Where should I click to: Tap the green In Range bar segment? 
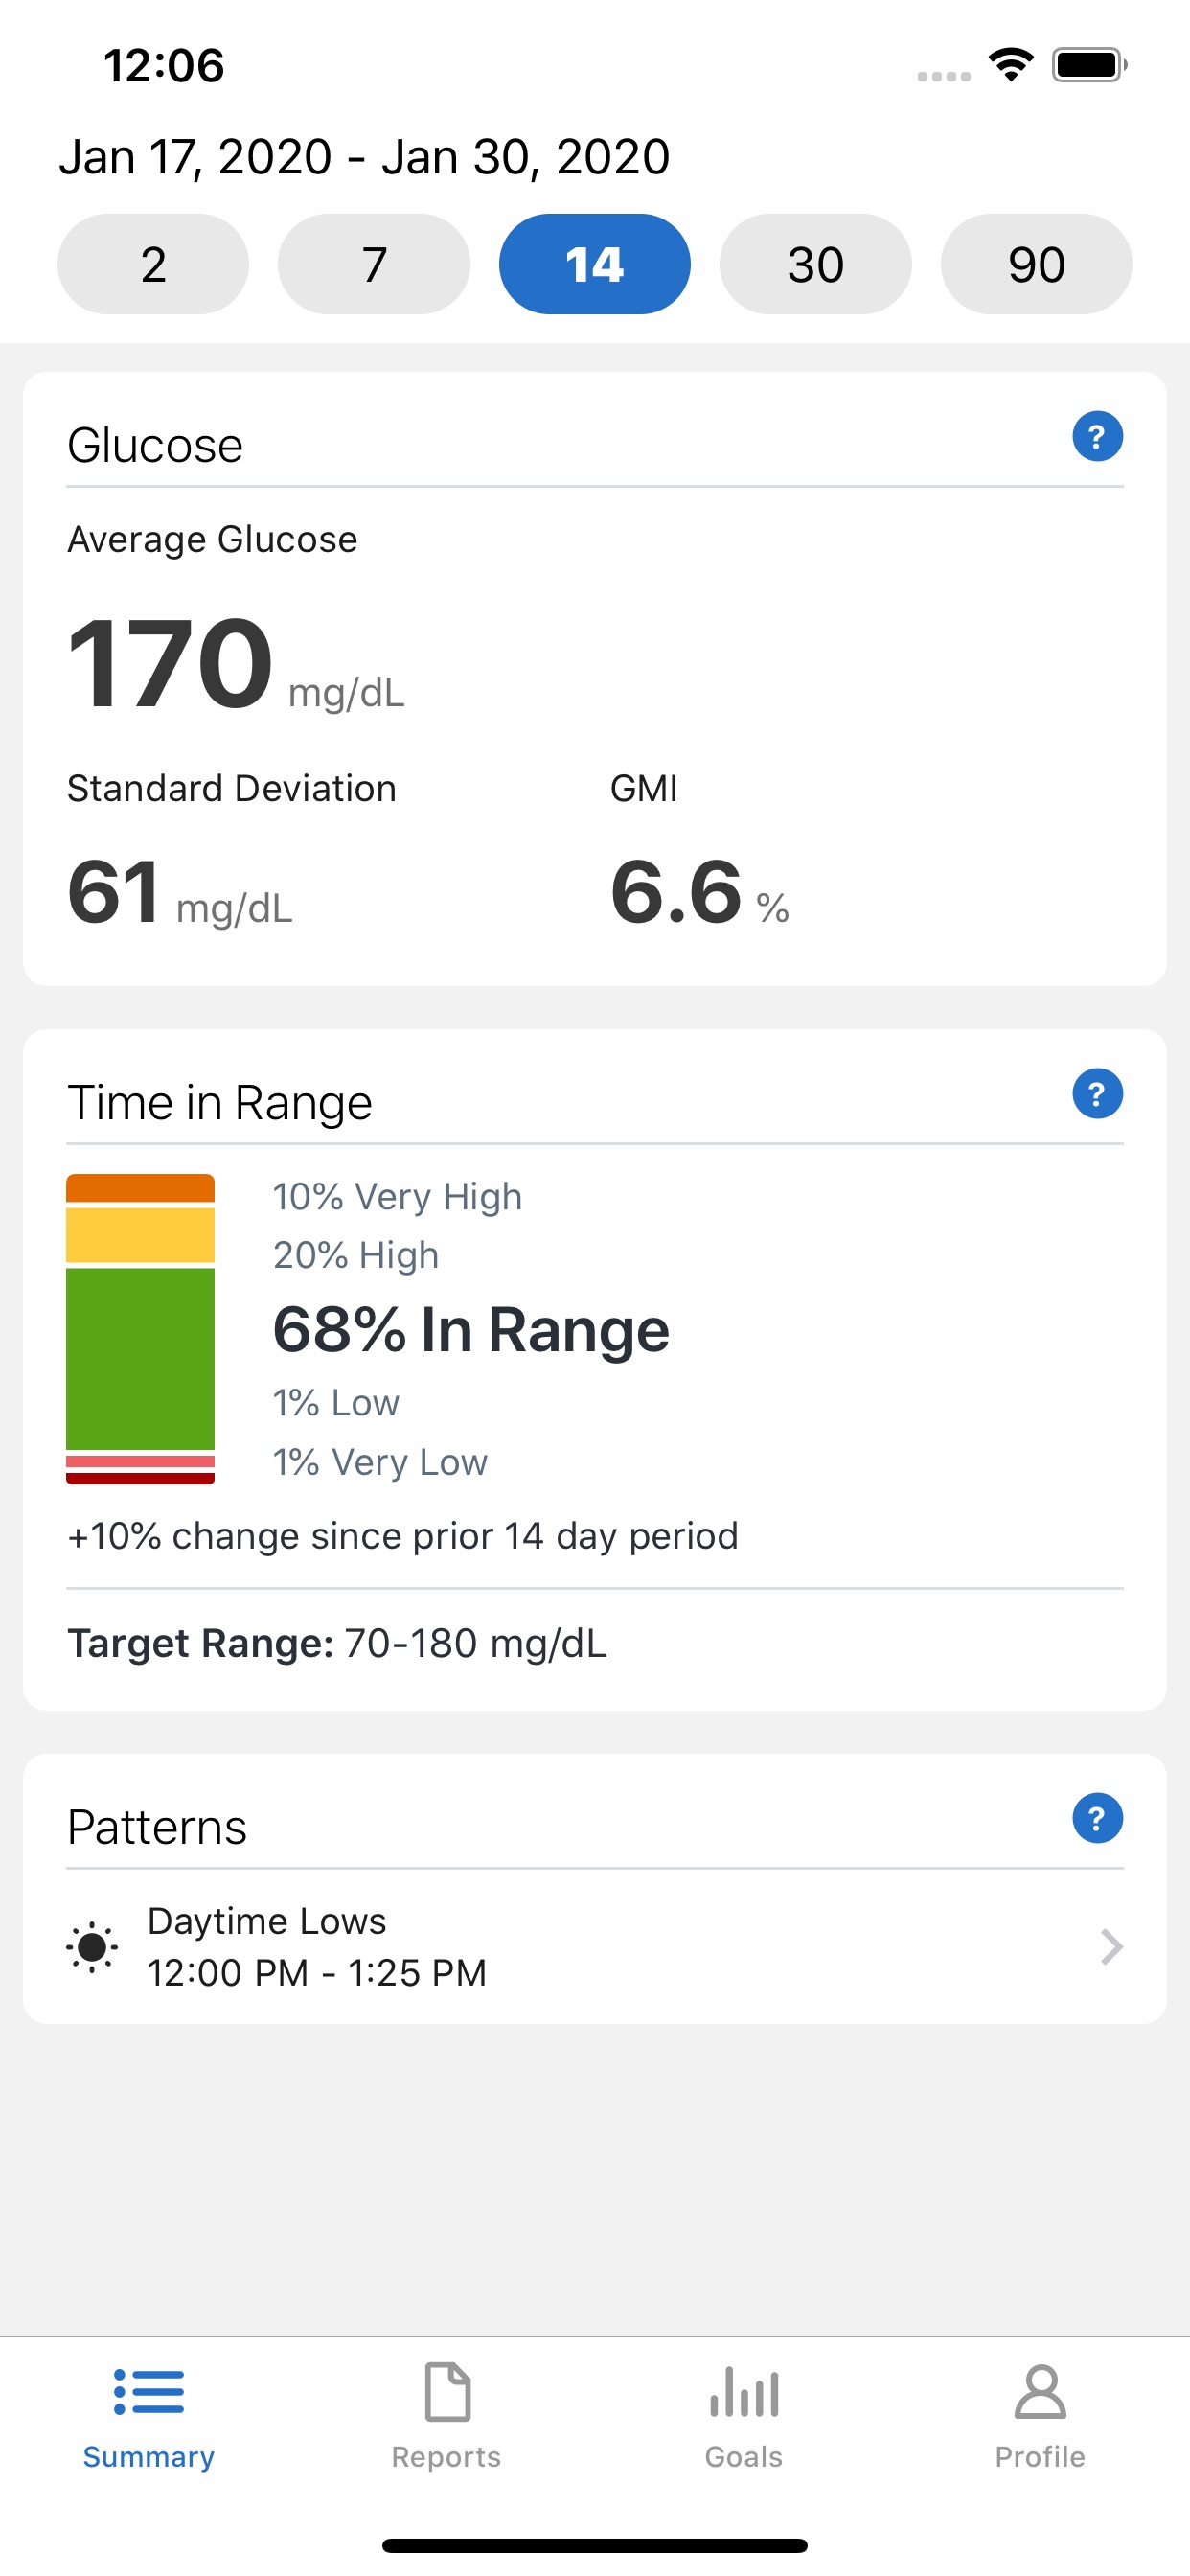(x=140, y=1358)
